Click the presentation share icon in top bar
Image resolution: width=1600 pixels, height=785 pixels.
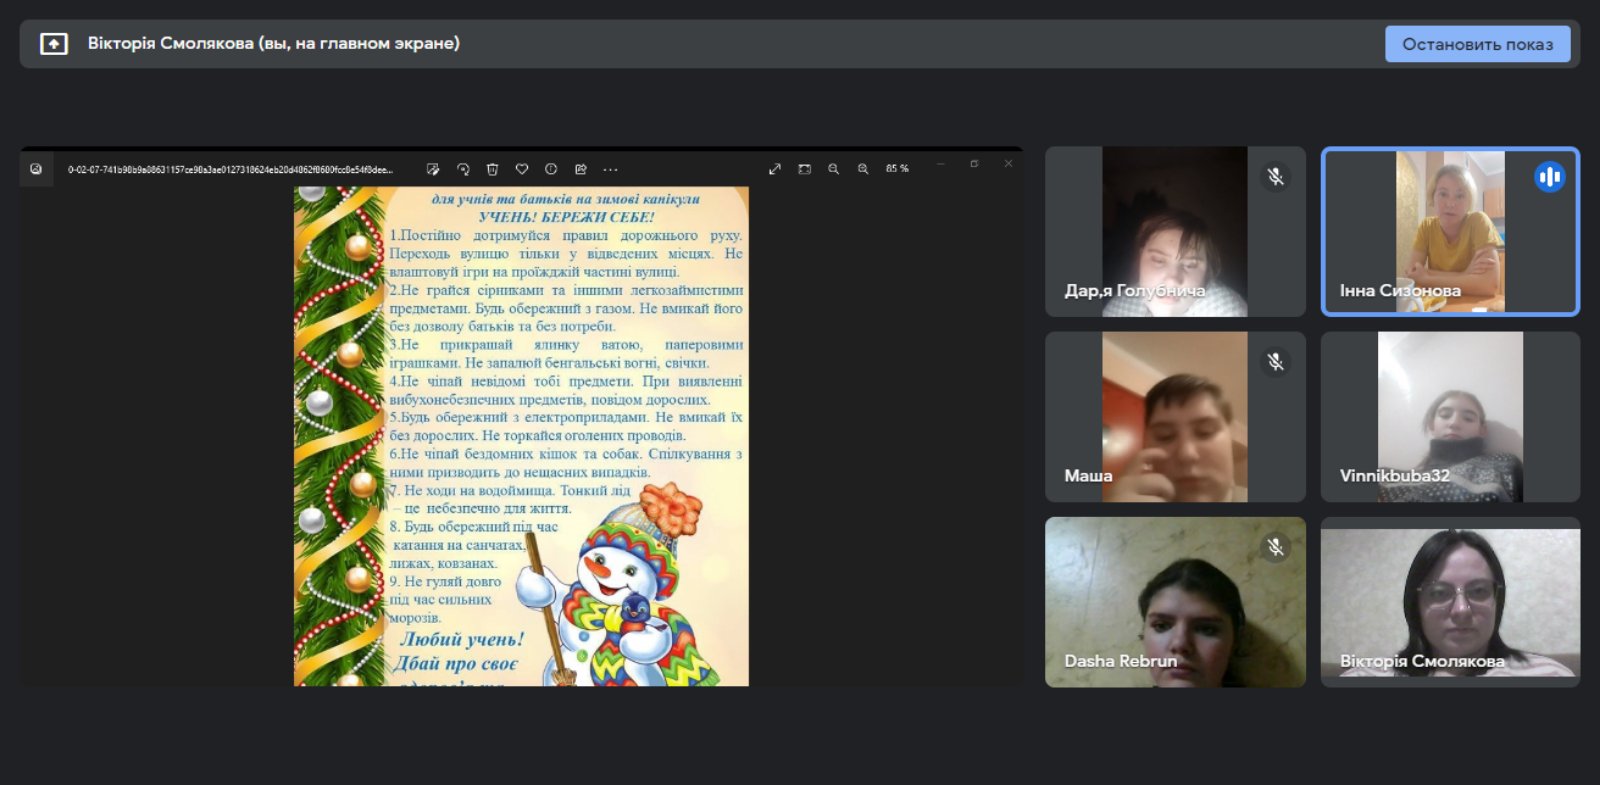54,44
